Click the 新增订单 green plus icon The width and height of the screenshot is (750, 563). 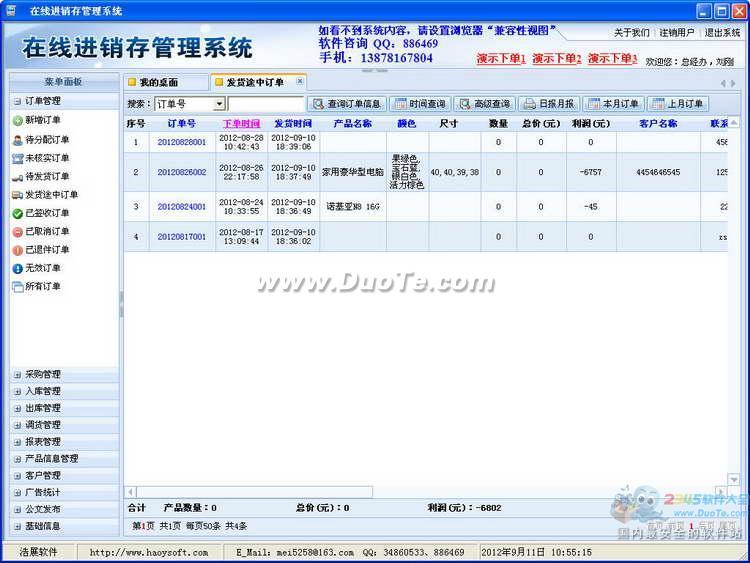coord(18,120)
